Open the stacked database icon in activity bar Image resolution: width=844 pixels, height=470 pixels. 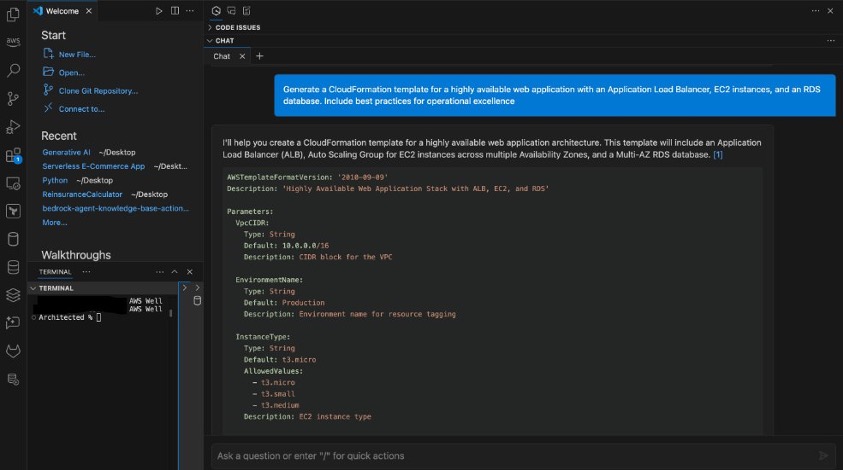click(13, 267)
